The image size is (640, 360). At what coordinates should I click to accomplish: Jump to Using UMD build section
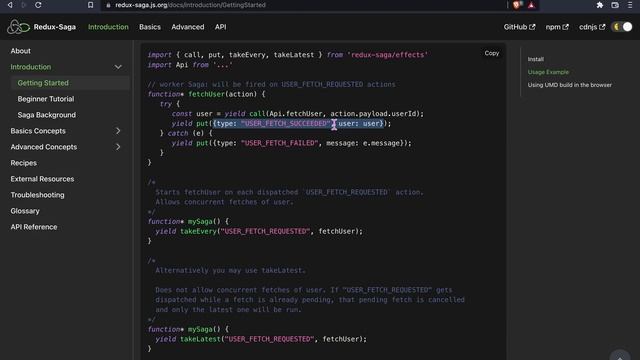pyautogui.click(x=569, y=85)
